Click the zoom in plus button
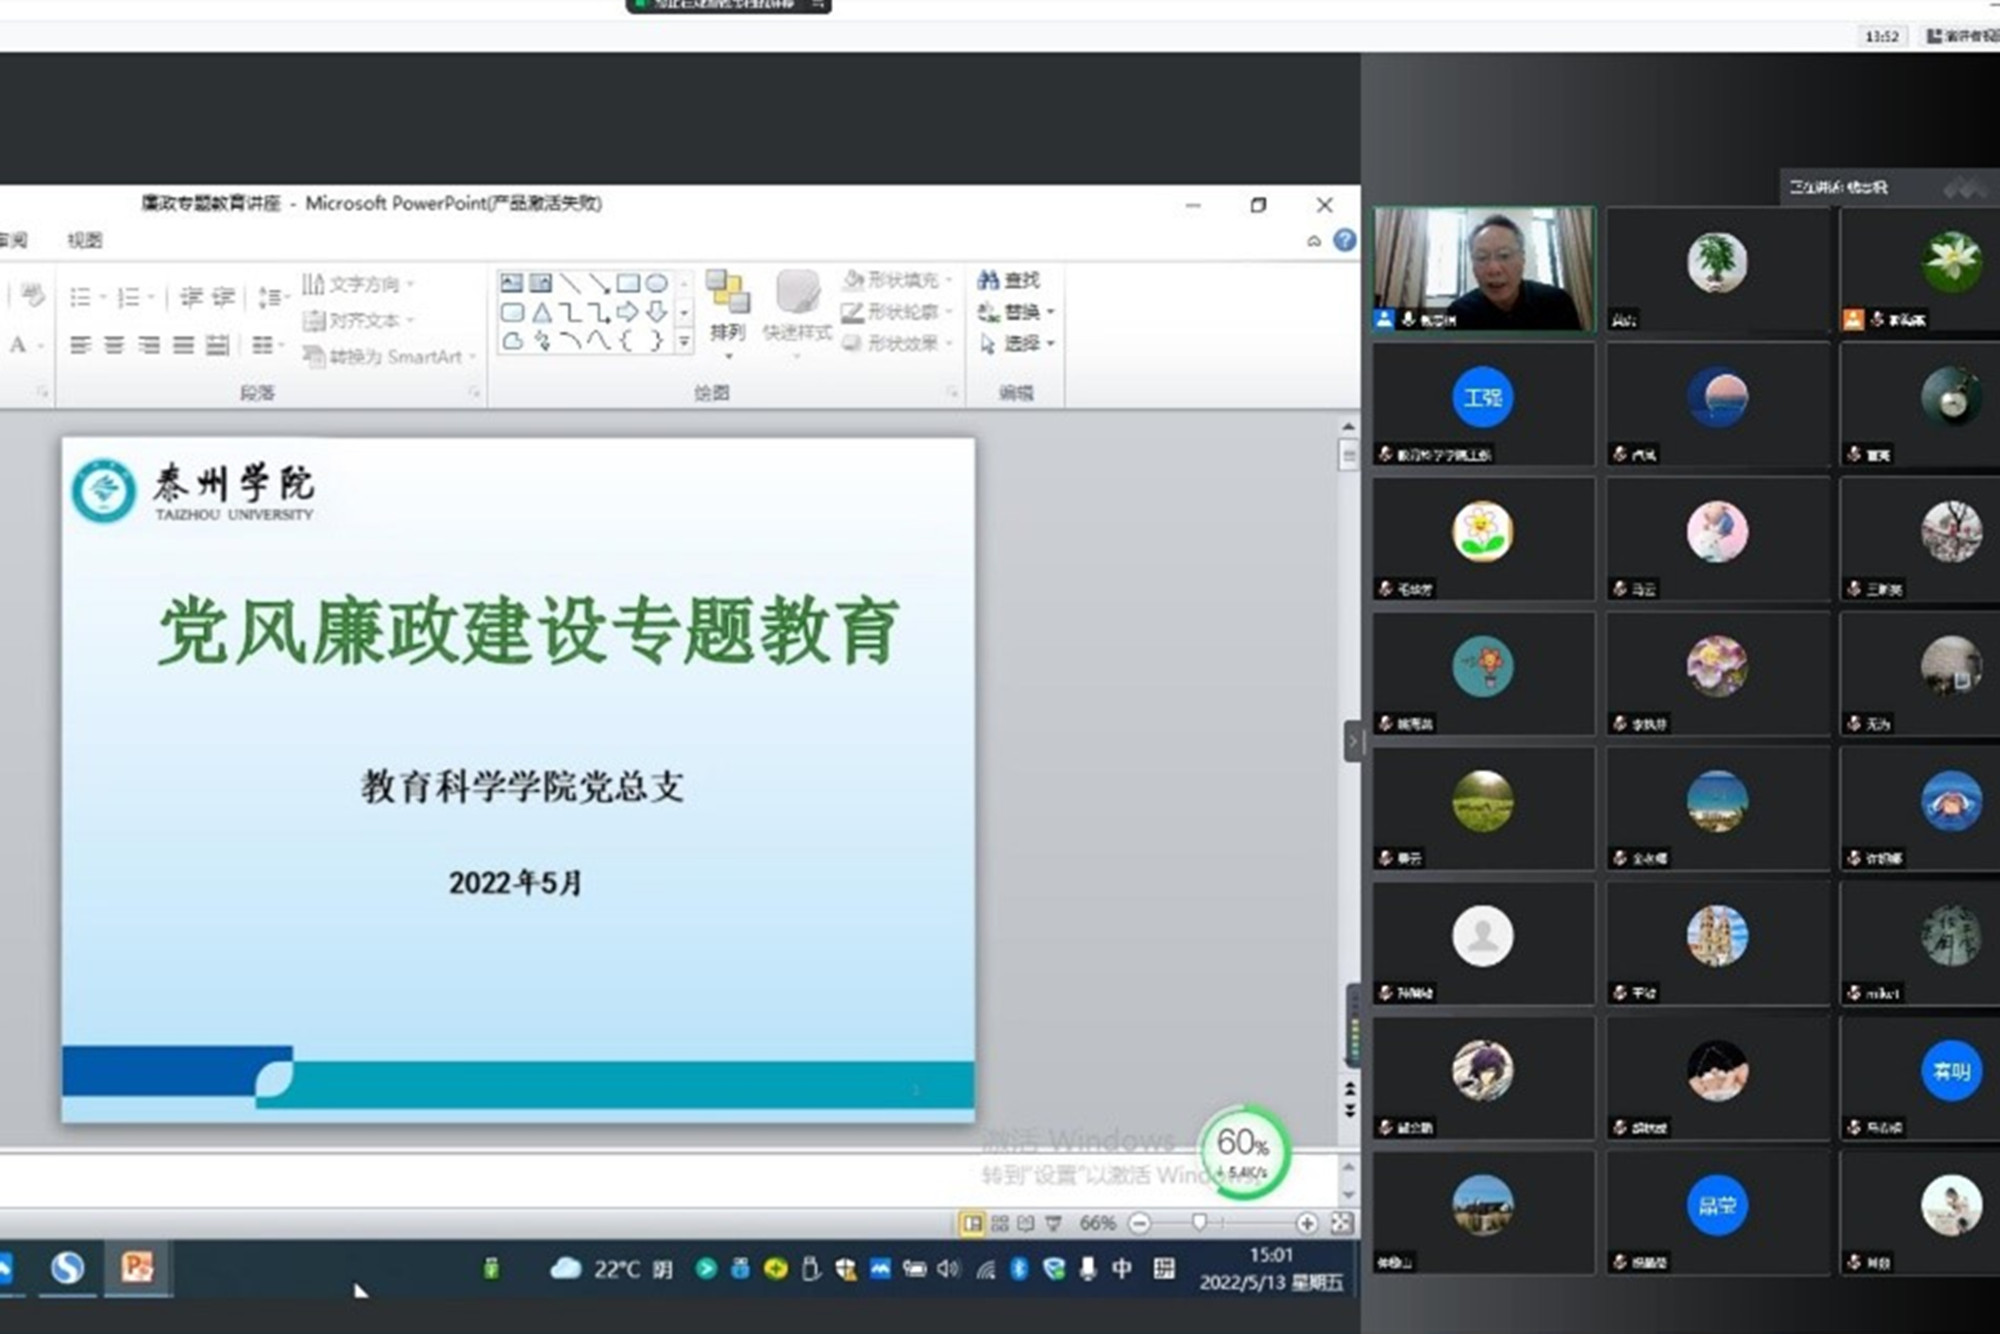Image resolution: width=2000 pixels, height=1334 pixels. (x=1306, y=1223)
